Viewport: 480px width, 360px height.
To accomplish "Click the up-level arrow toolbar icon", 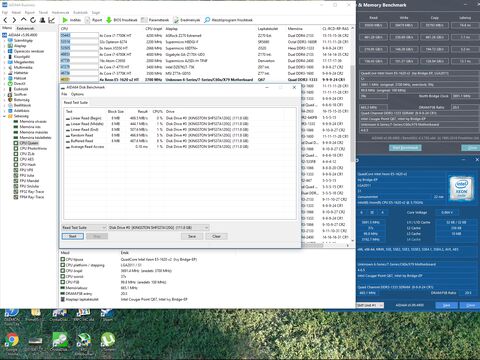I will point(24,20).
